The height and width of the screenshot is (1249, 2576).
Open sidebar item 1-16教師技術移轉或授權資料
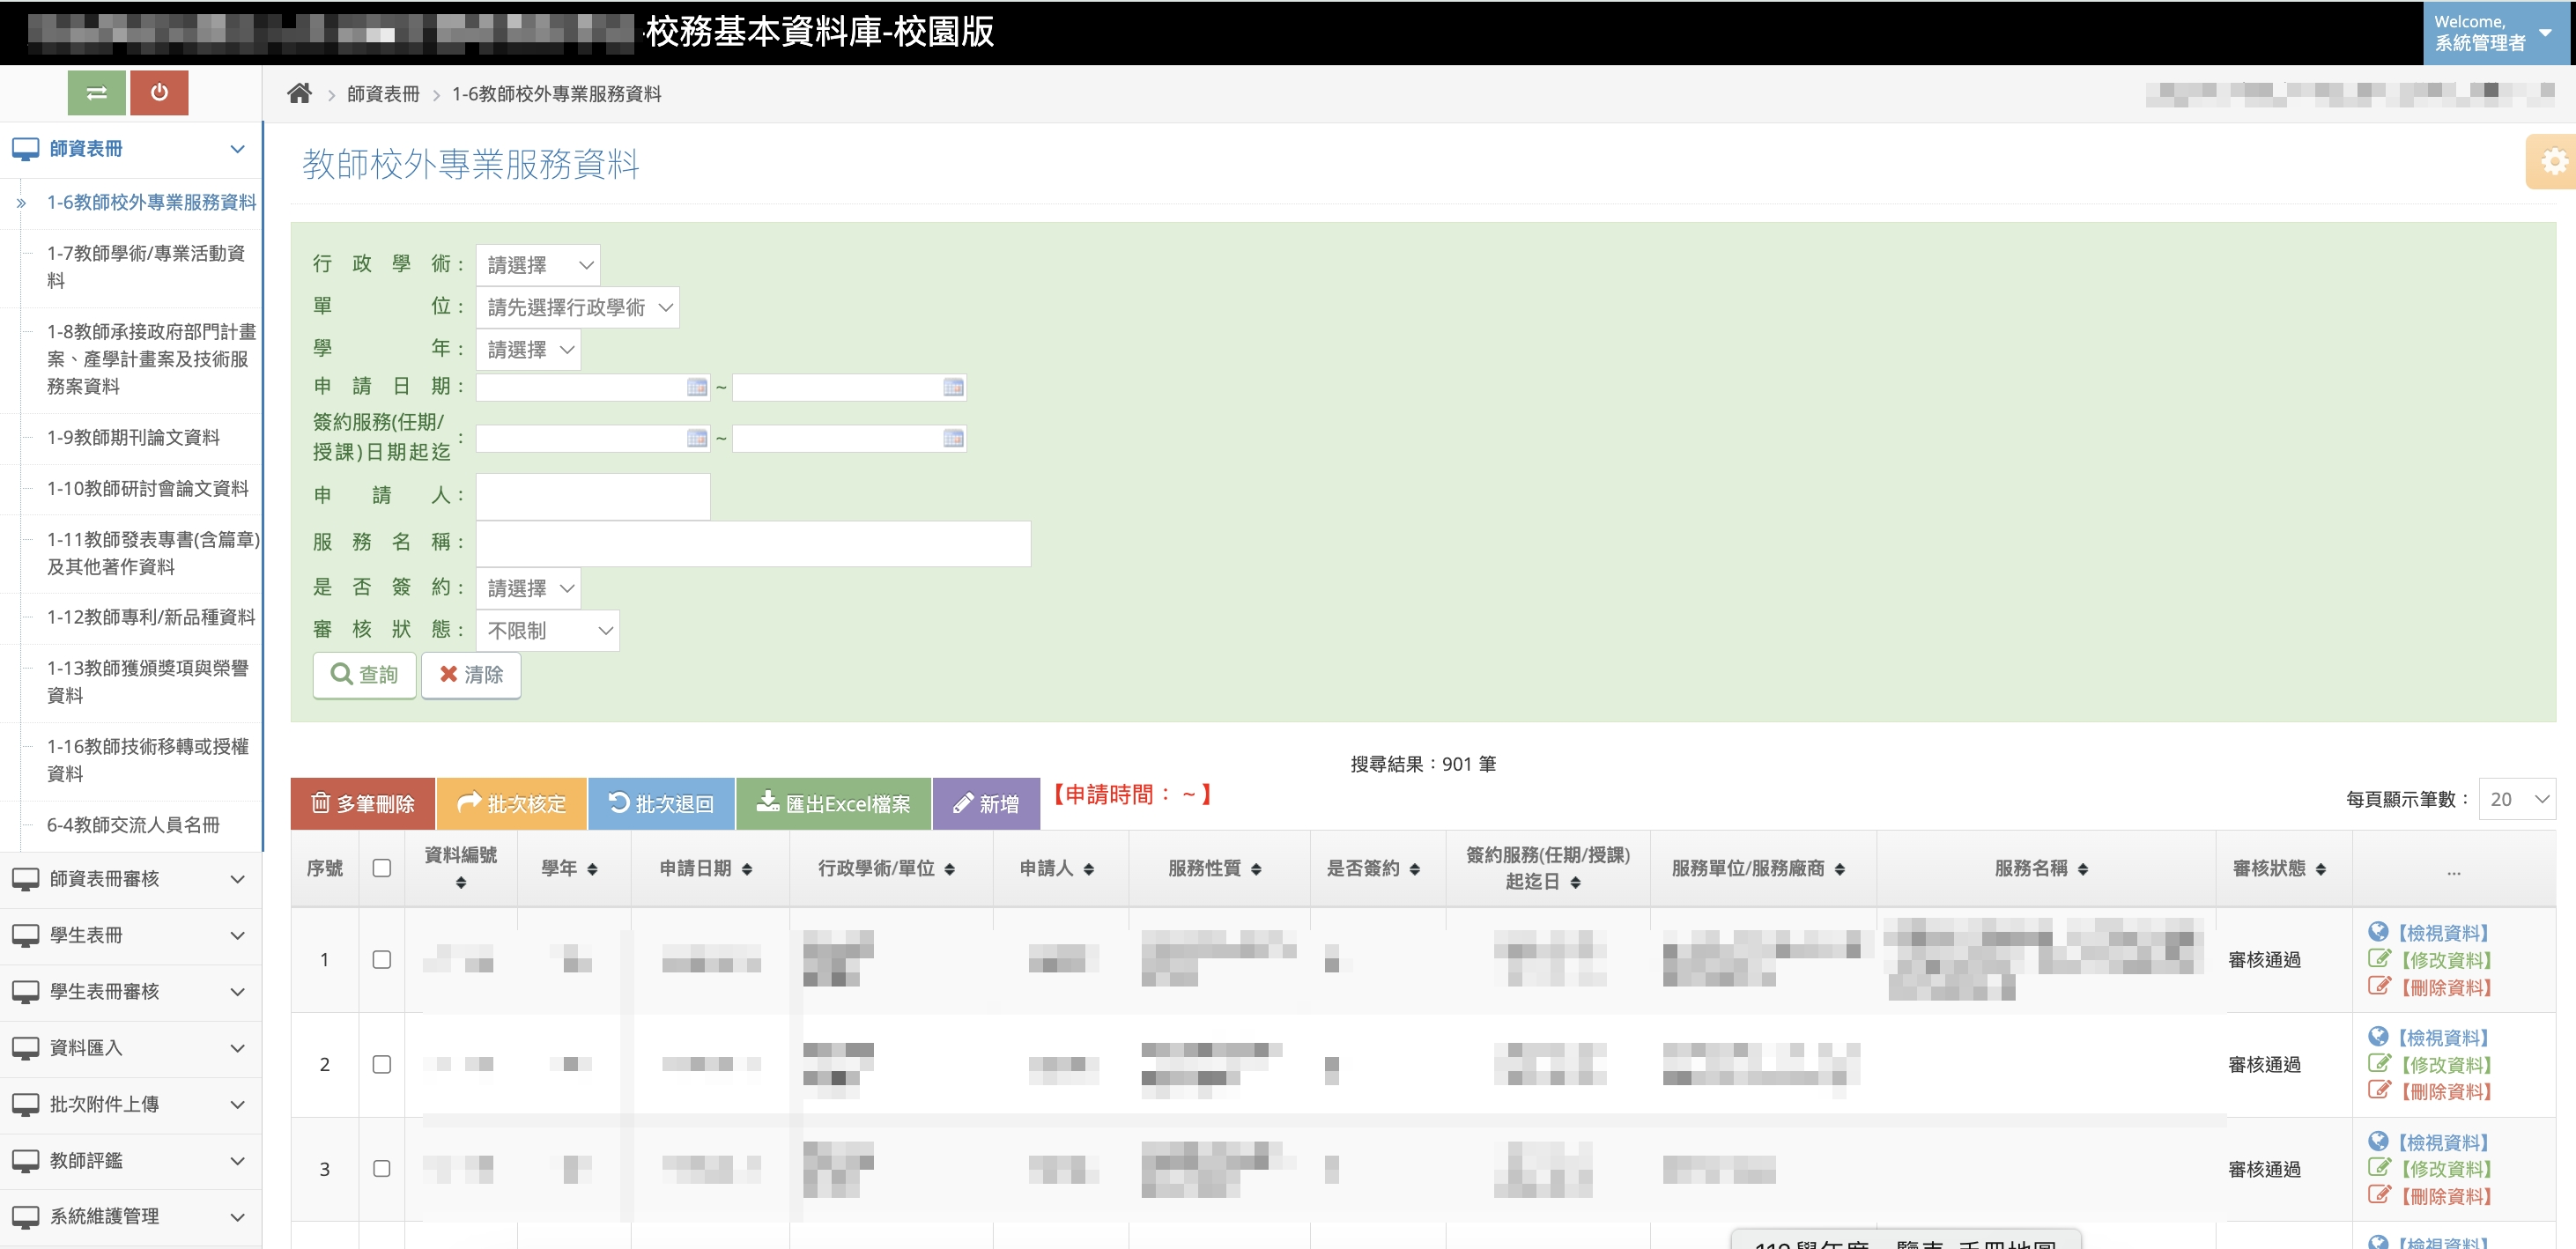point(147,761)
